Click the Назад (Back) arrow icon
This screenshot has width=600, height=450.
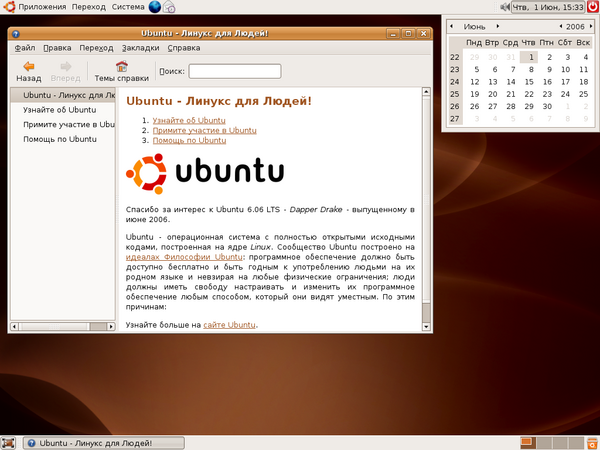[x=29, y=67]
